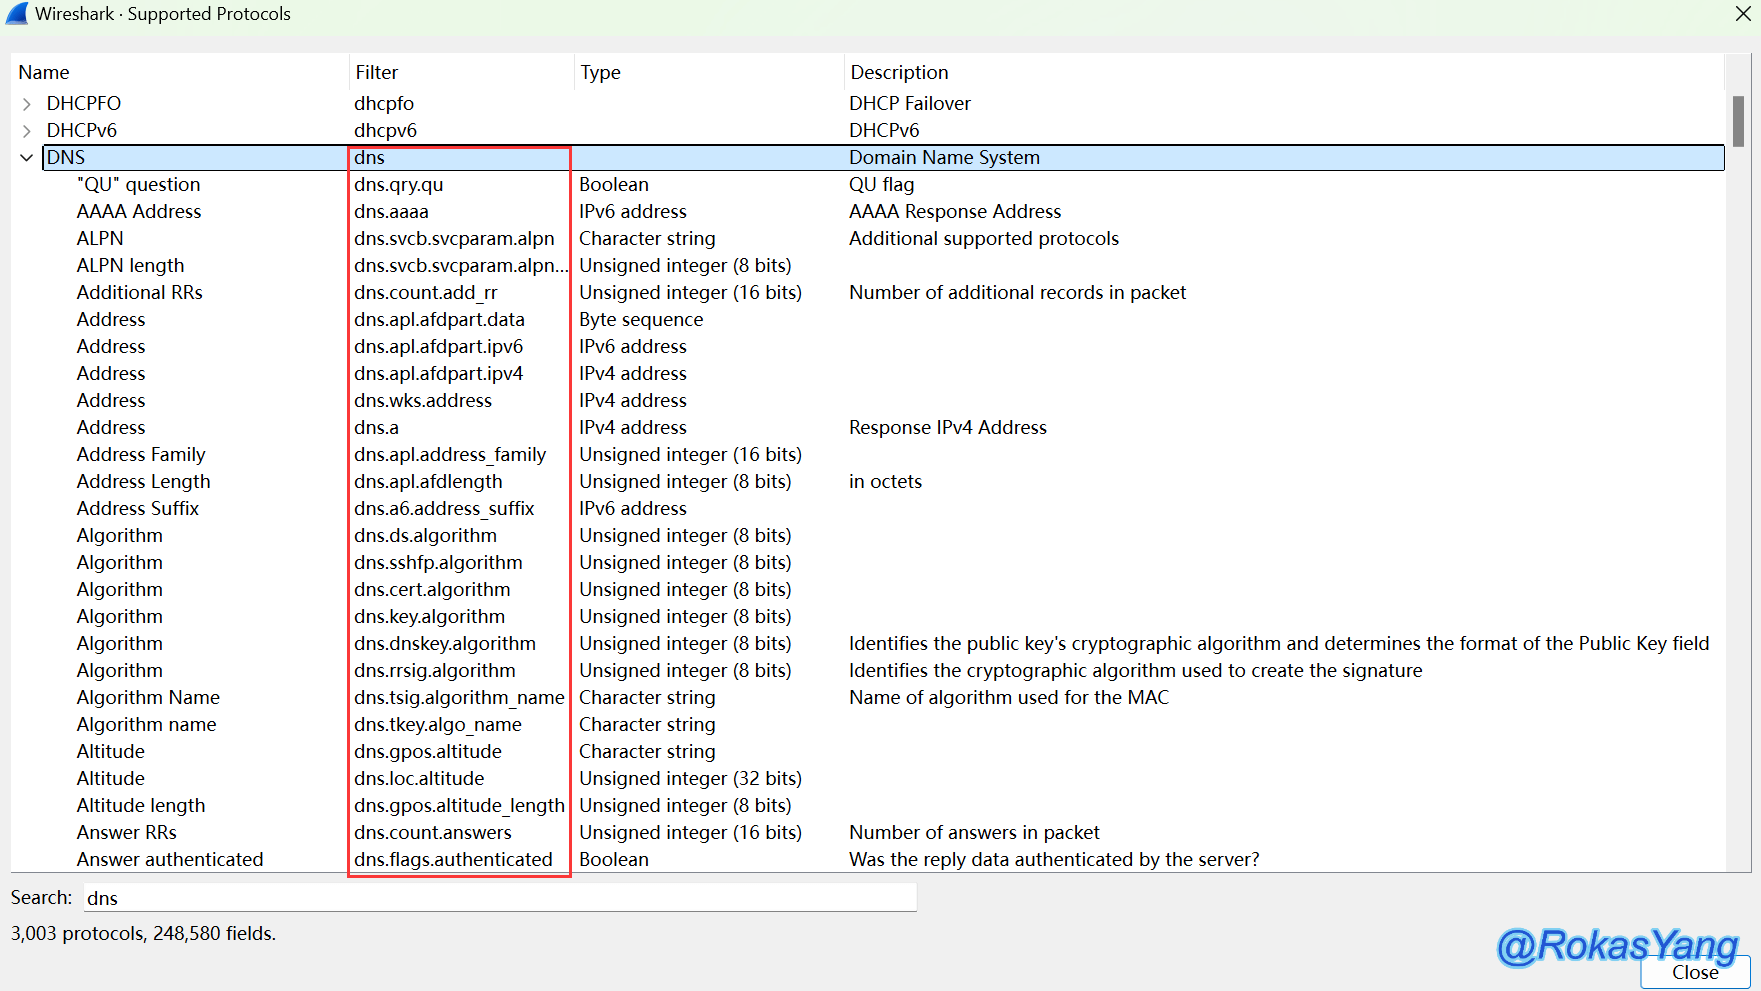Select the Algorithm Name tsig row

(x=148, y=698)
